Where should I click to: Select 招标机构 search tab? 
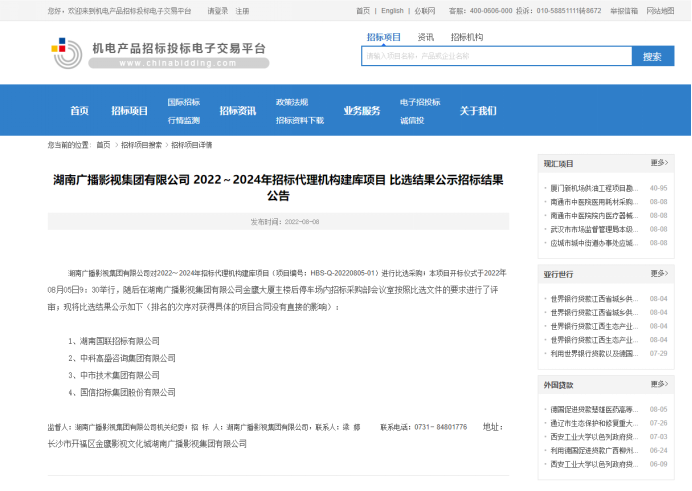pyautogui.click(x=466, y=37)
